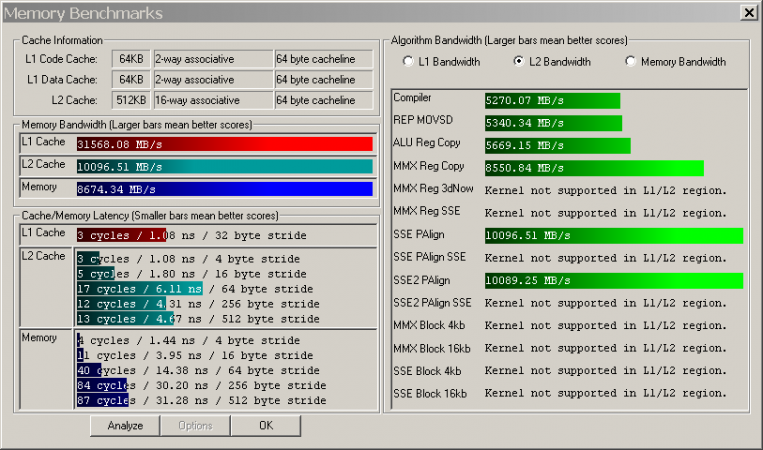Click the L2 Cache teal bandwidth bar
The image size is (763, 450).
(x=225, y=166)
